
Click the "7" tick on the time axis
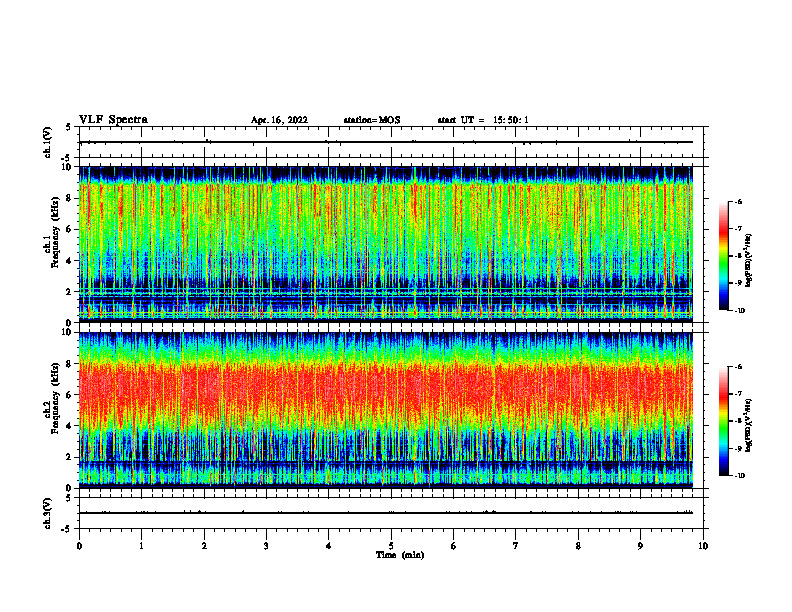[x=516, y=546]
